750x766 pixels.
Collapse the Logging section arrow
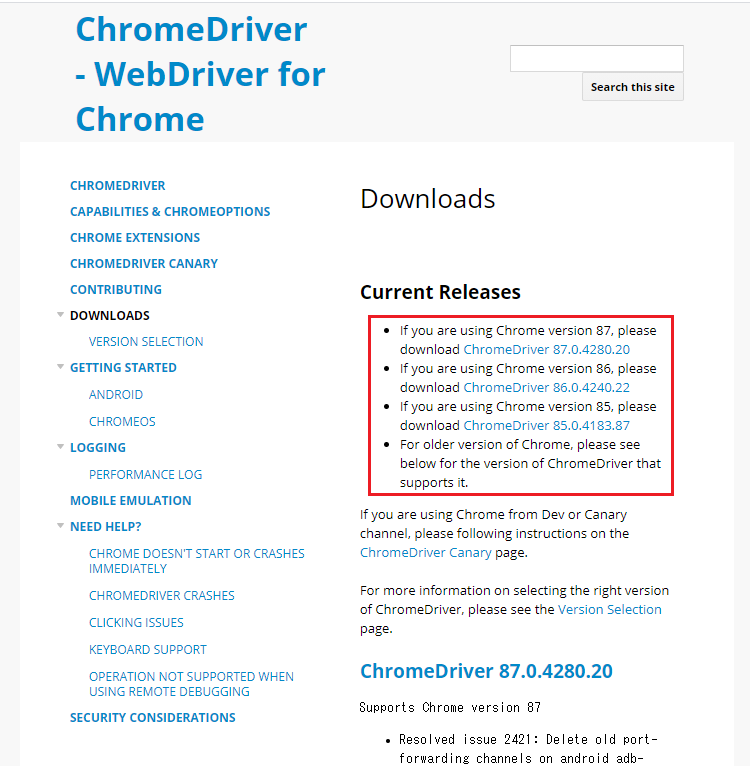61,447
